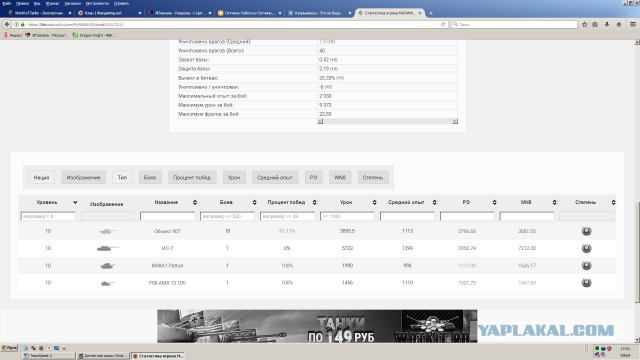Click the browser Back arrow button
The image size is (640, 360).
[7, 24]
